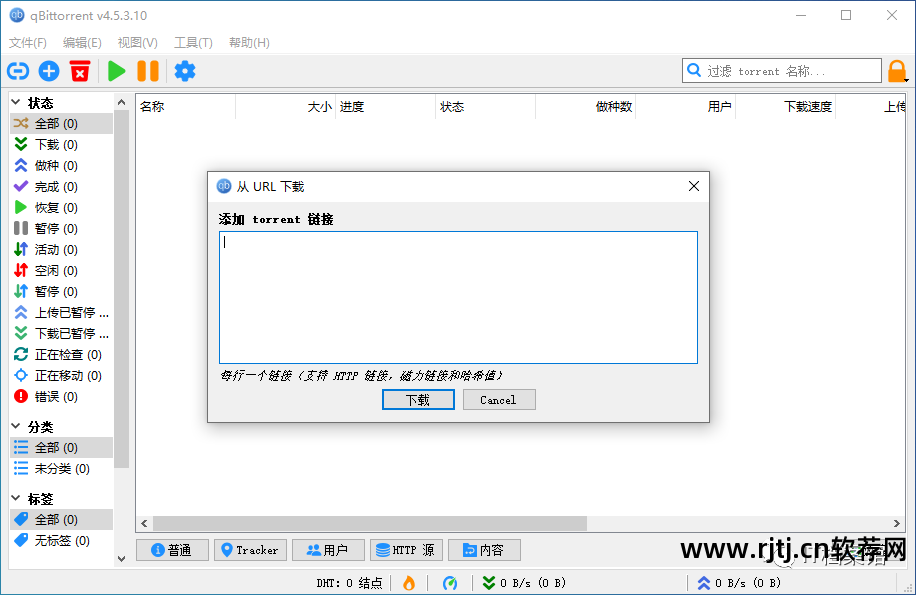
Task: Click the 过滤 torrent 名称 search field
Action: coord(782,71)
